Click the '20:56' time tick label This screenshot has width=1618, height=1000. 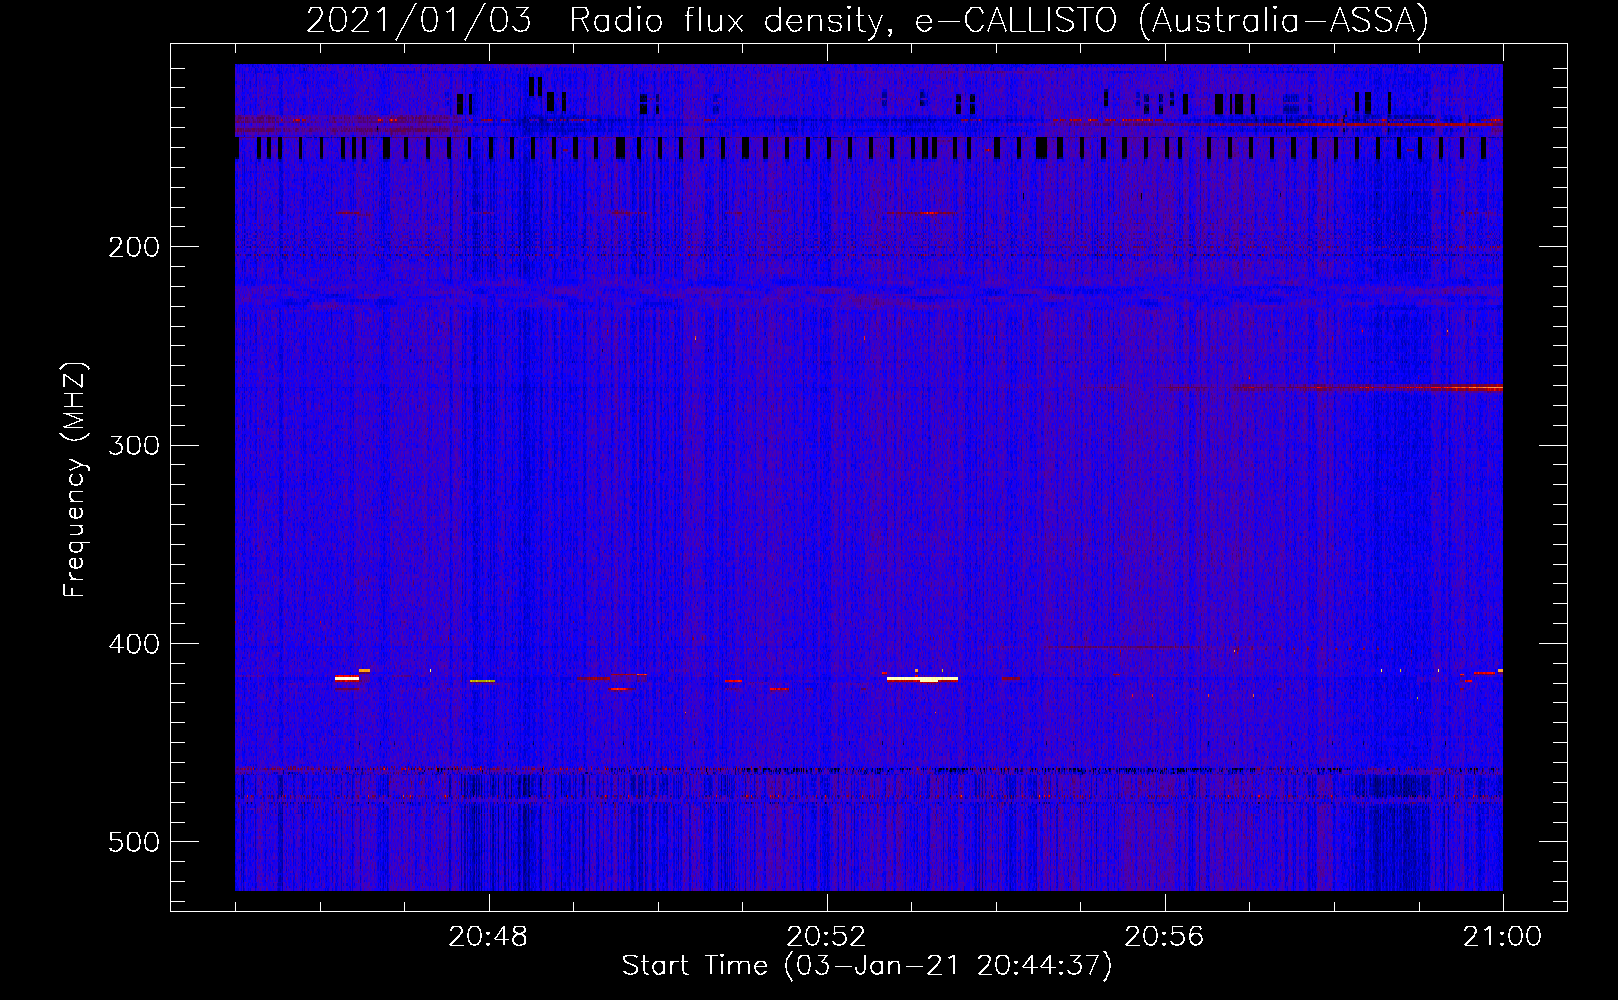(1164, 937)
